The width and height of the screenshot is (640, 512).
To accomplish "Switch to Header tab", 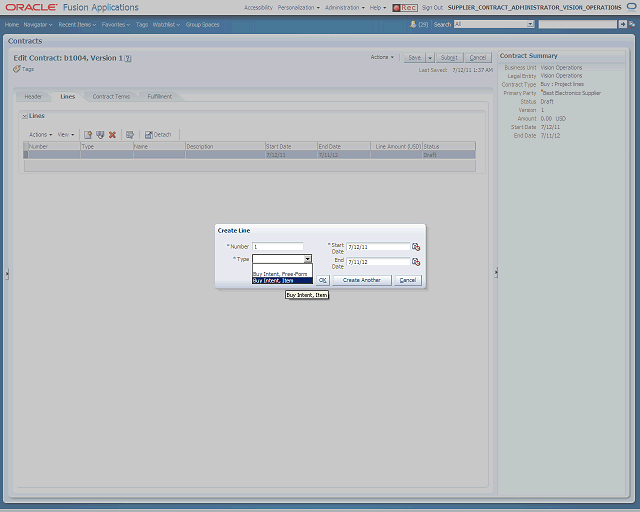I will click(33, 97).
